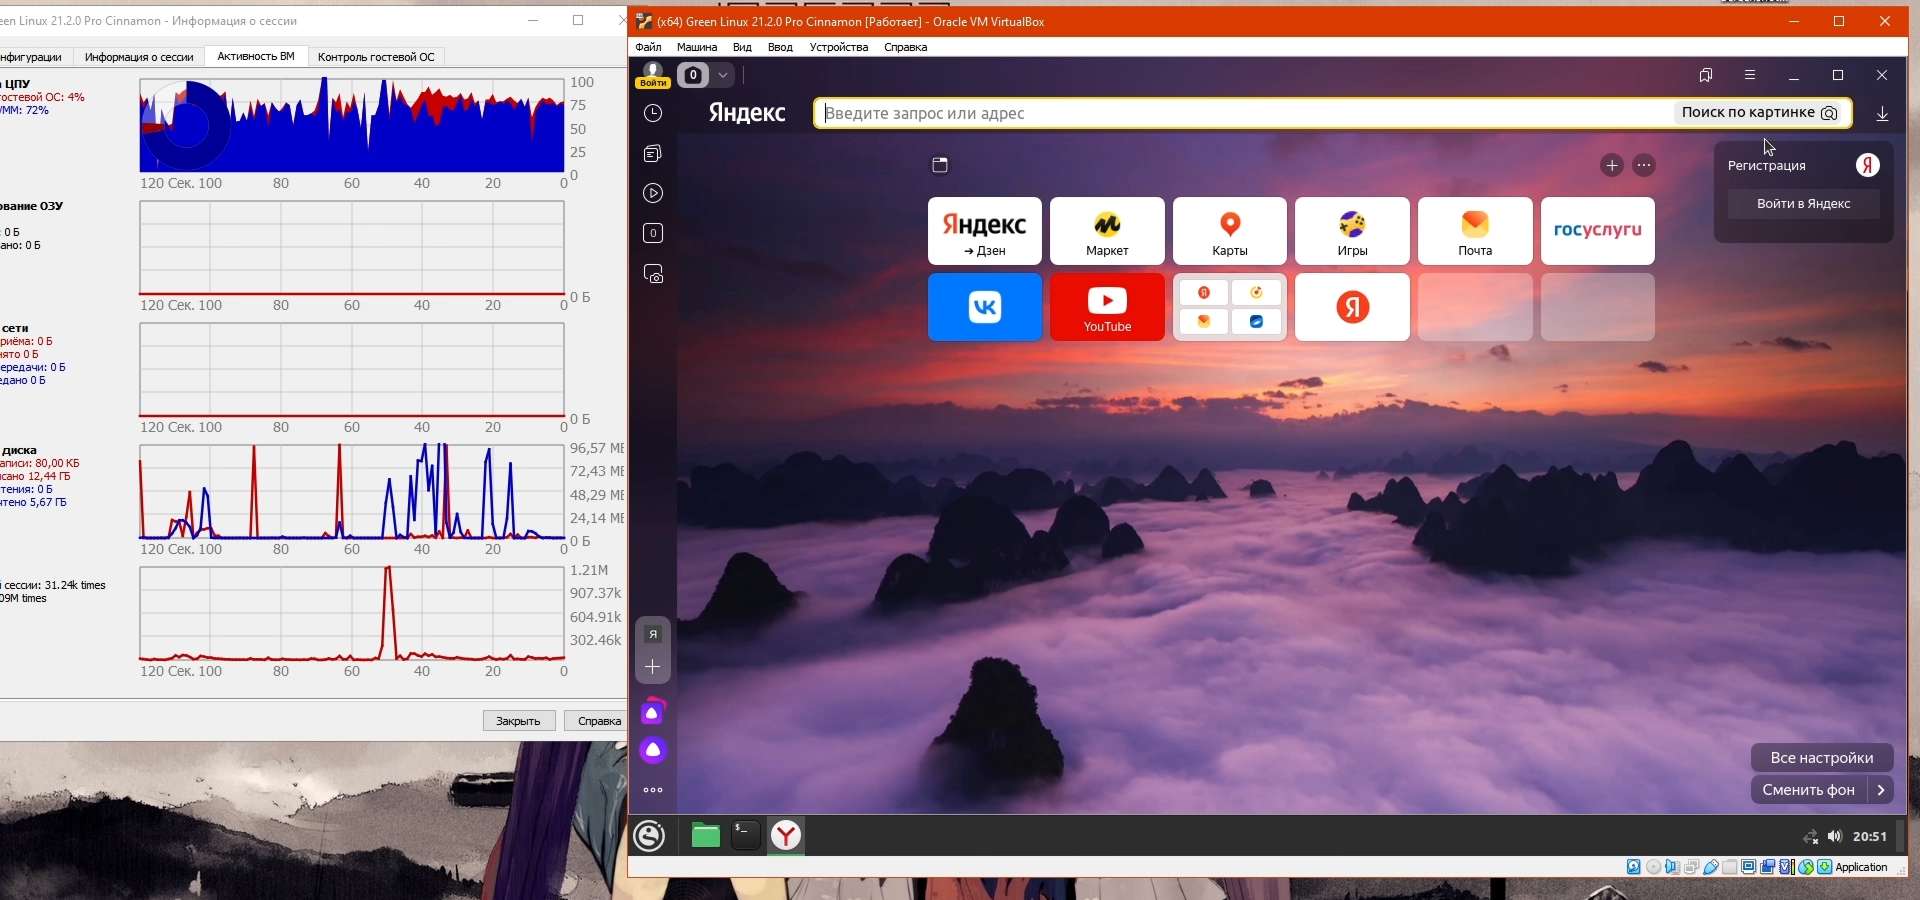Image resolution: width=1920 pixels, height=900 pixels.
Task: Open the Файл menu in VirtualBox
Action: coord(648,47)
